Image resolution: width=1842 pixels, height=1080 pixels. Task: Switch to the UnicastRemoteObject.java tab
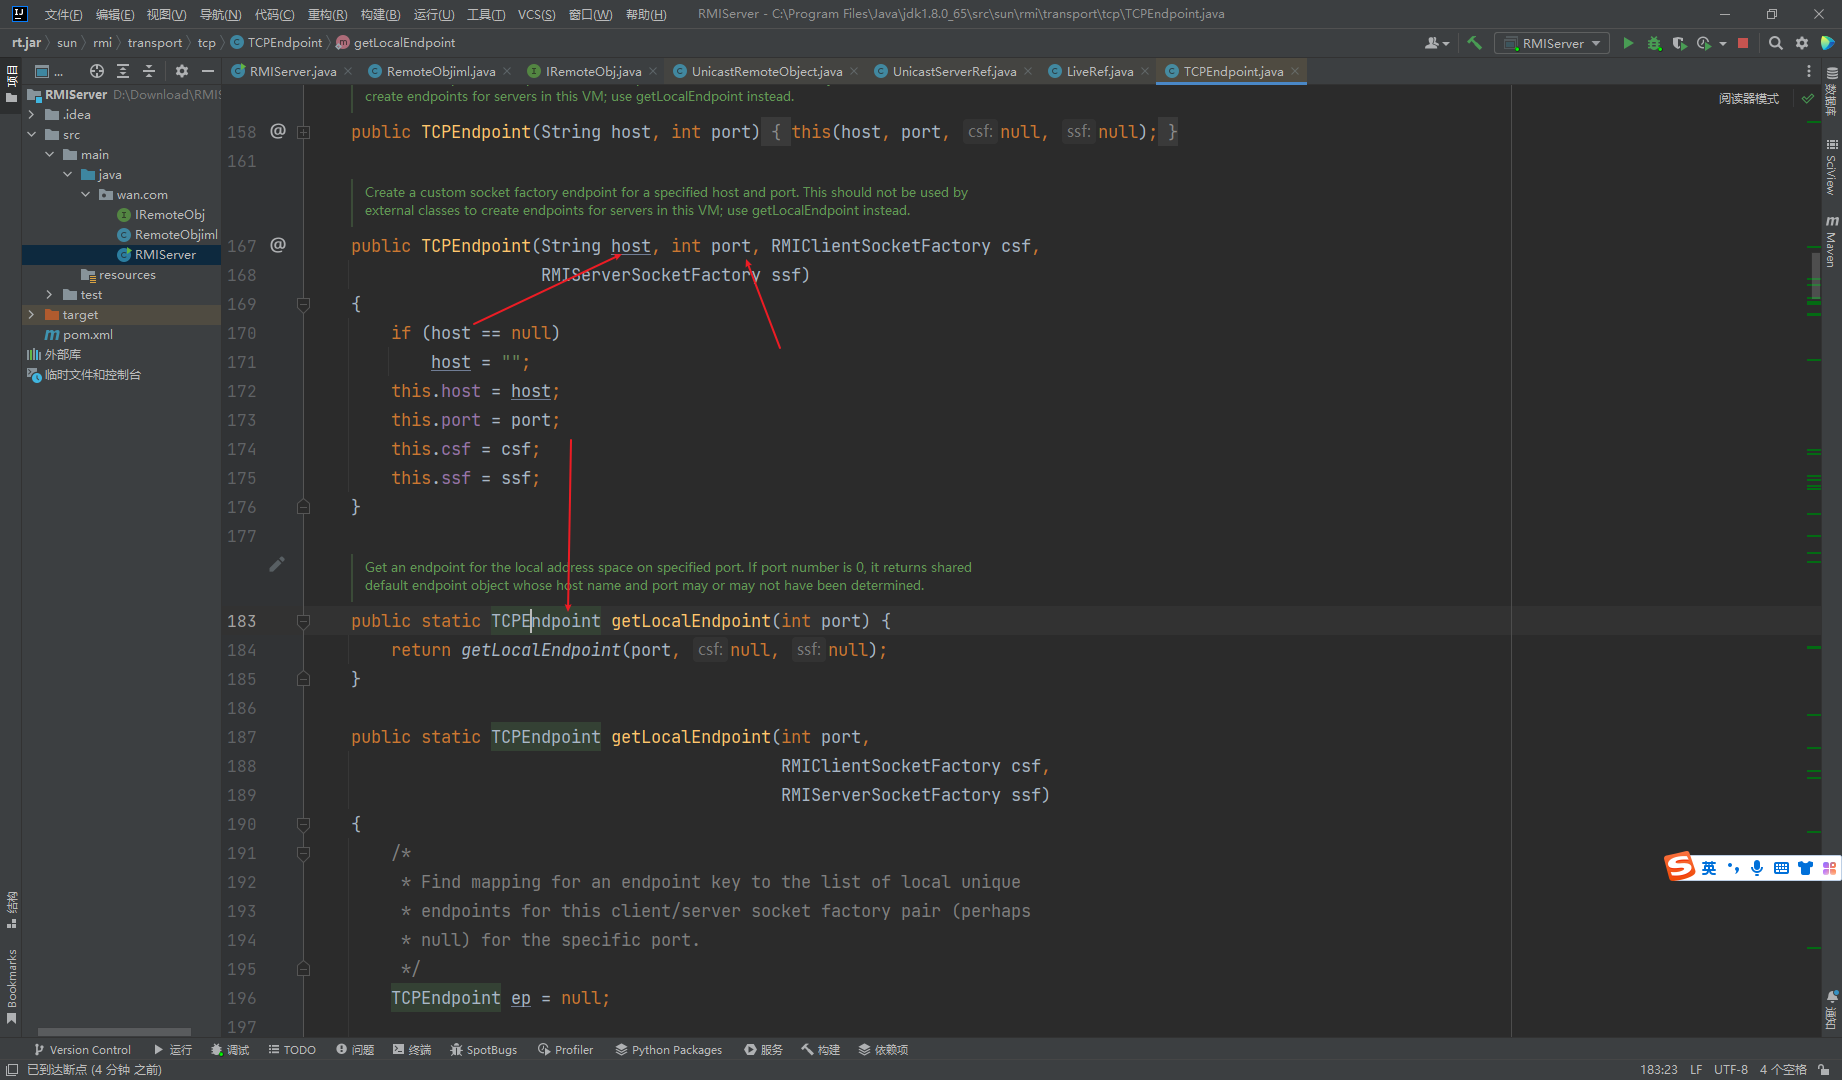[766, 71]
